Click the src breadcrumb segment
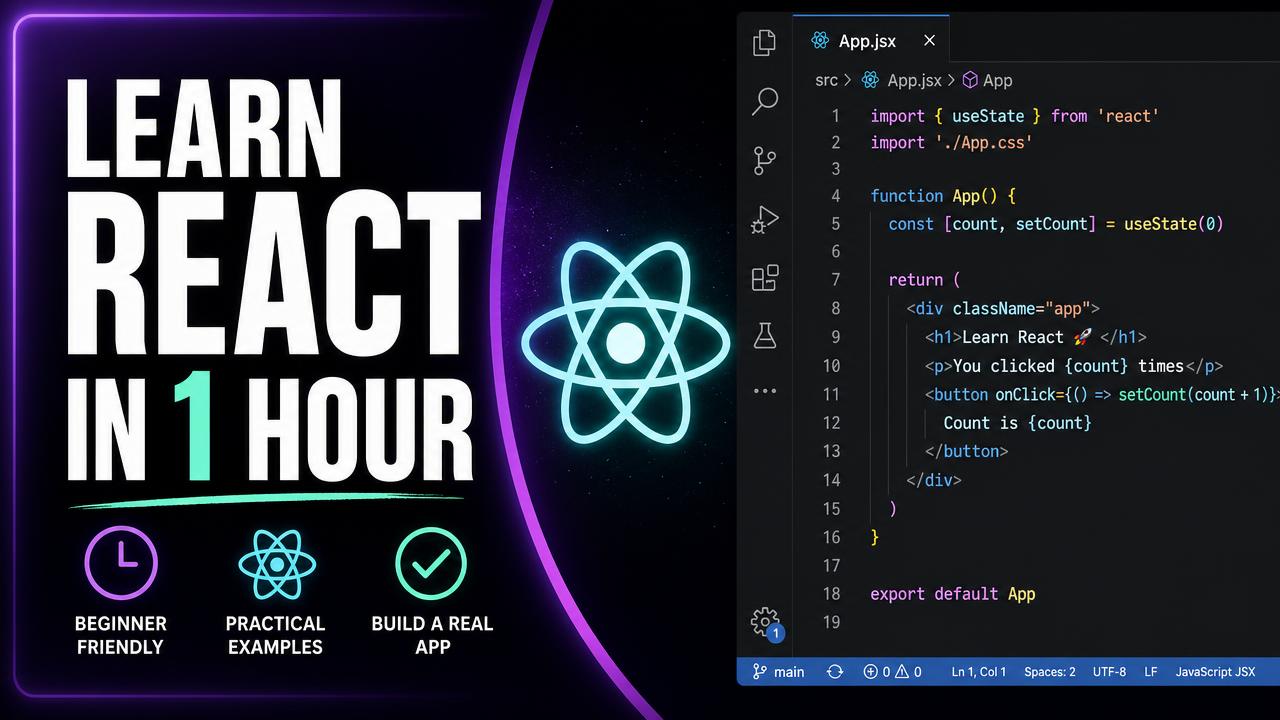Viewport: 1280px width, 720px height. click(826, 80)
